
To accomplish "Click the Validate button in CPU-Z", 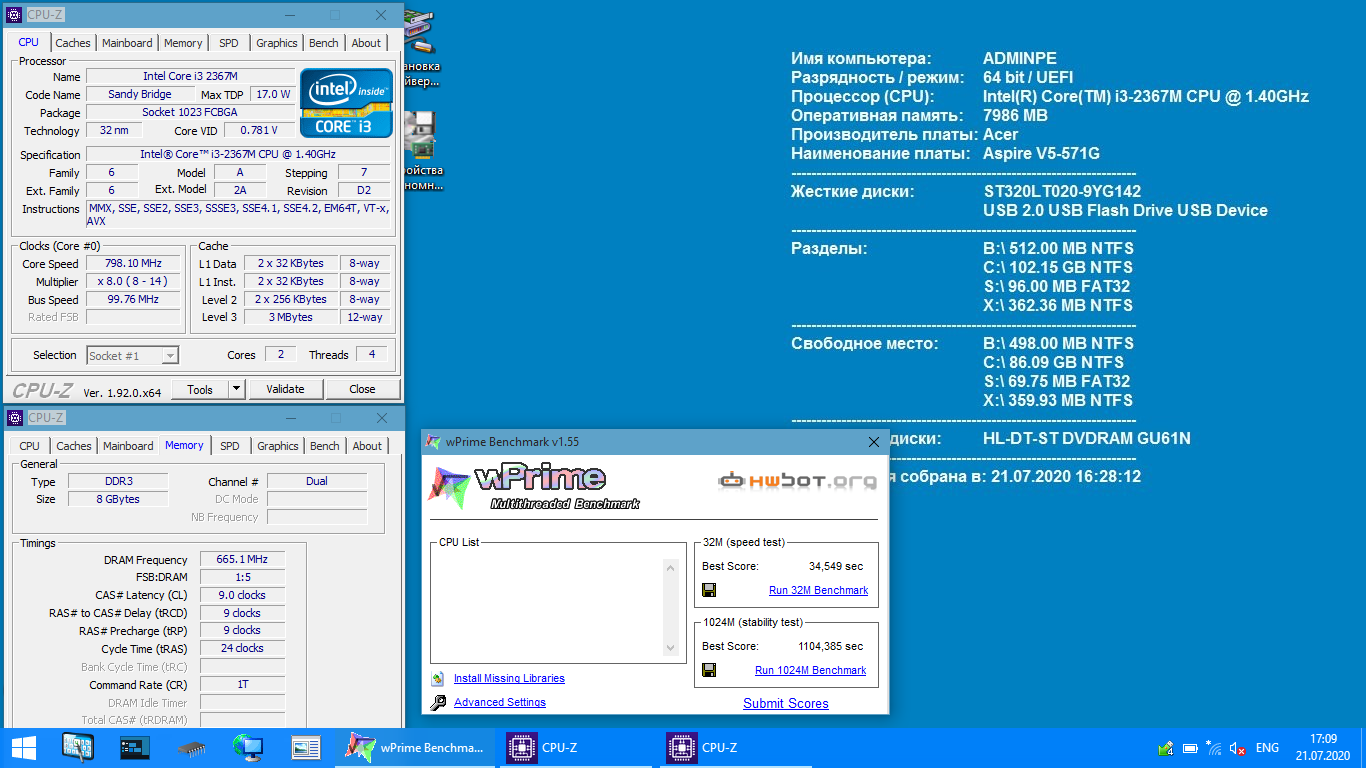I will click(285, 389).
